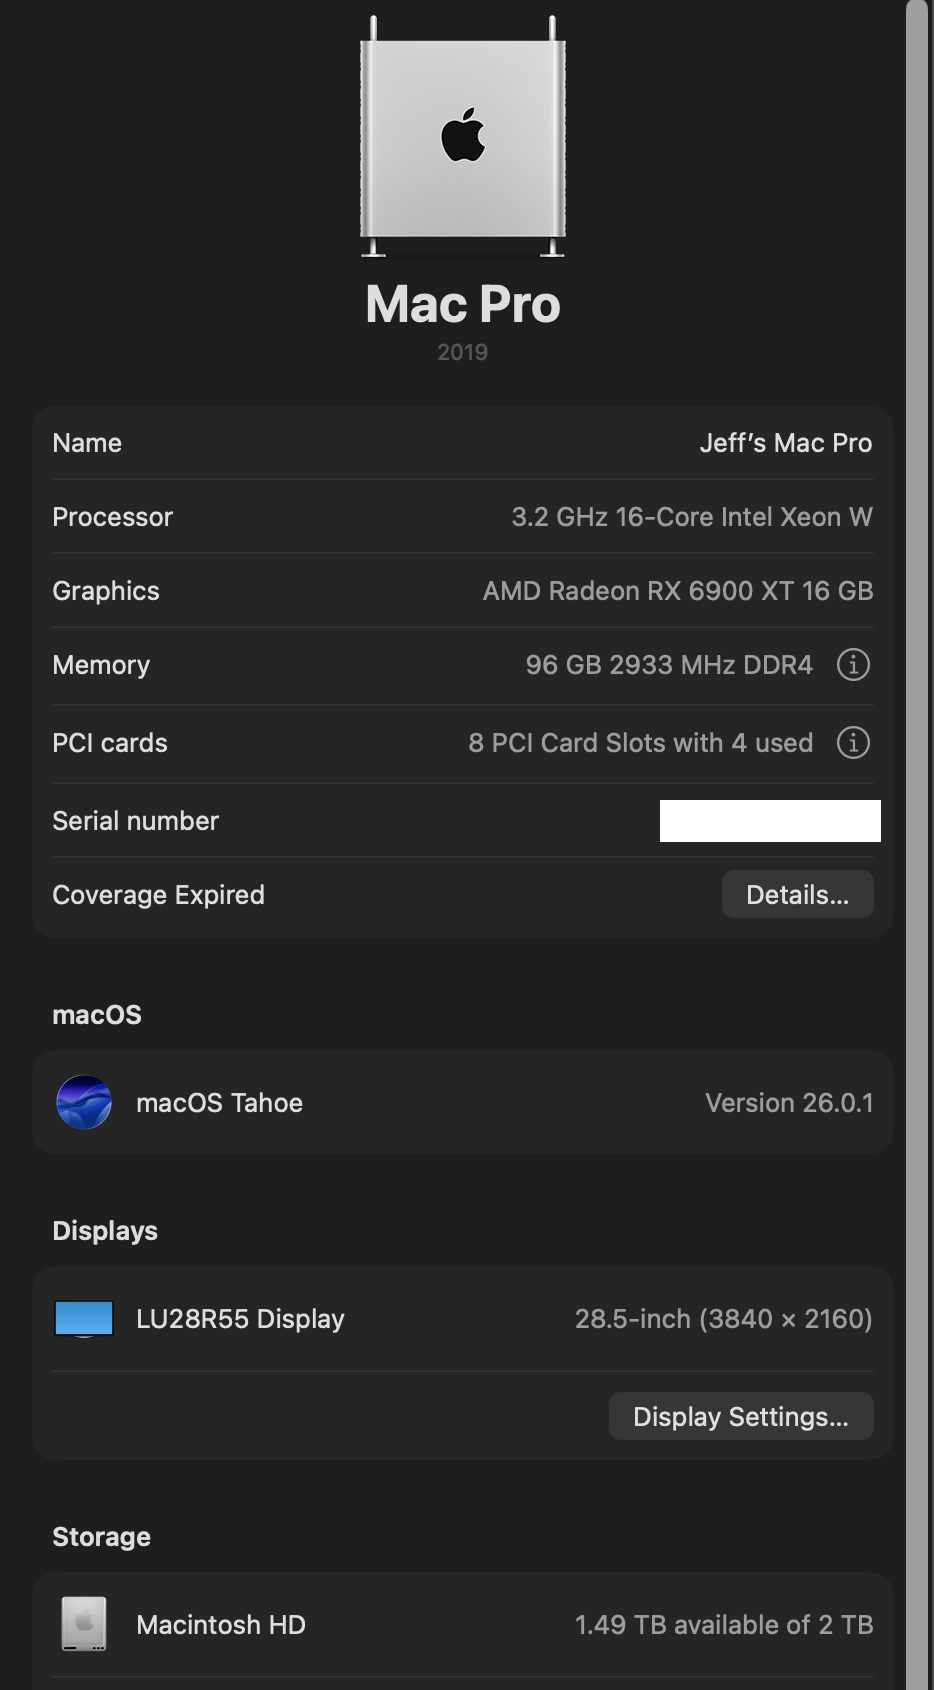Click the 2019 model year text
Screen dimensions: 934x1690
tap(463, 352)
